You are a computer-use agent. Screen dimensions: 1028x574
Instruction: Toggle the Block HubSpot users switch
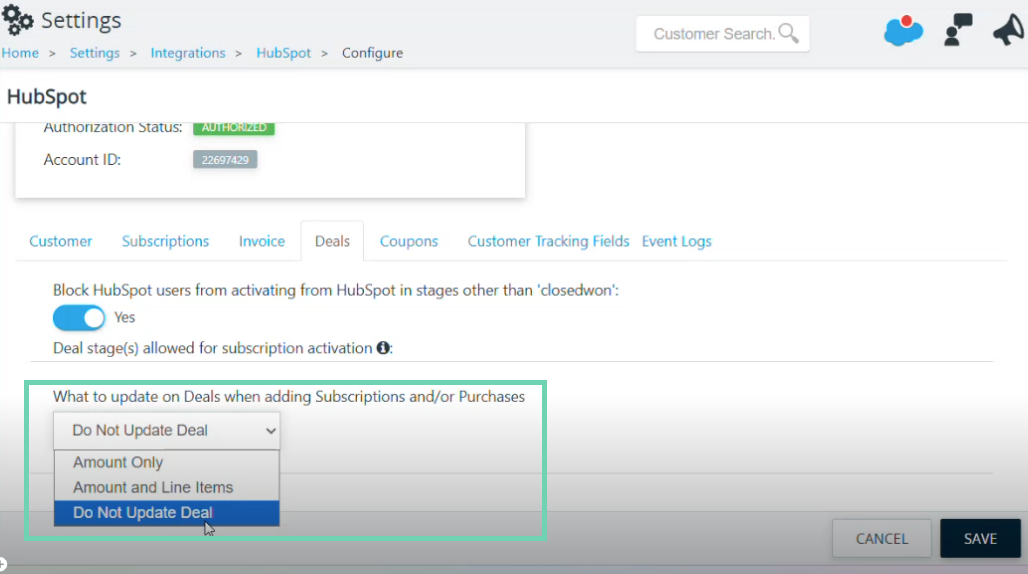click(x=79, y=318)
